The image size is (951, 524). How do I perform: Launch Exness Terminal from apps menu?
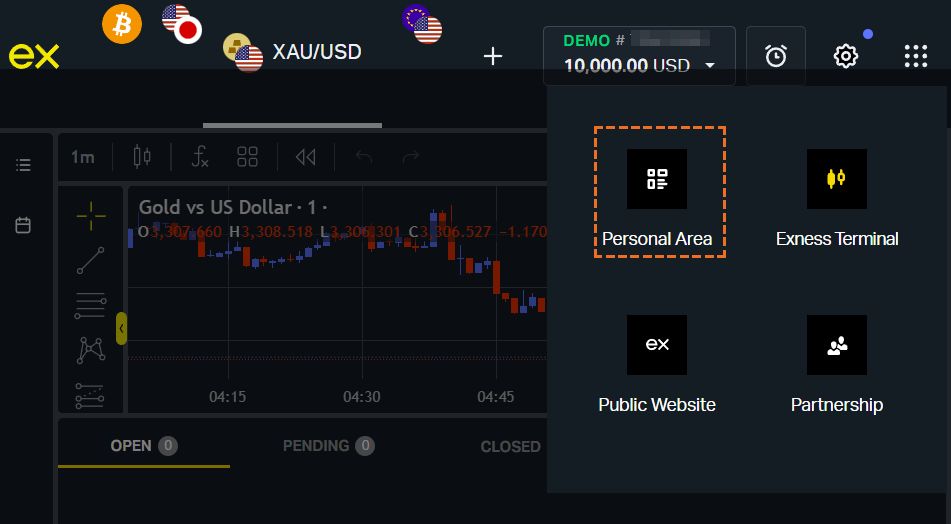click(837, 194)
